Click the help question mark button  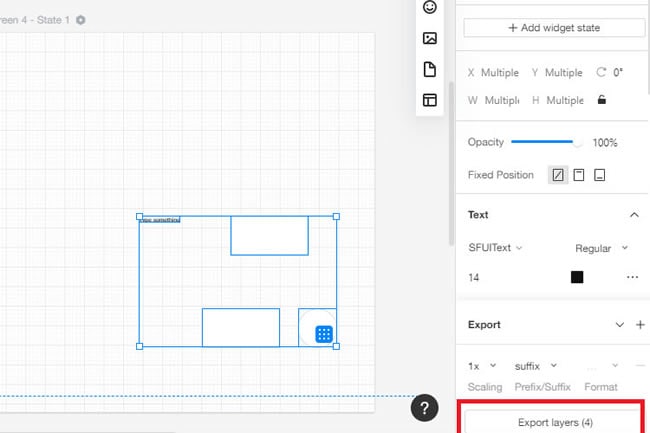424,408
